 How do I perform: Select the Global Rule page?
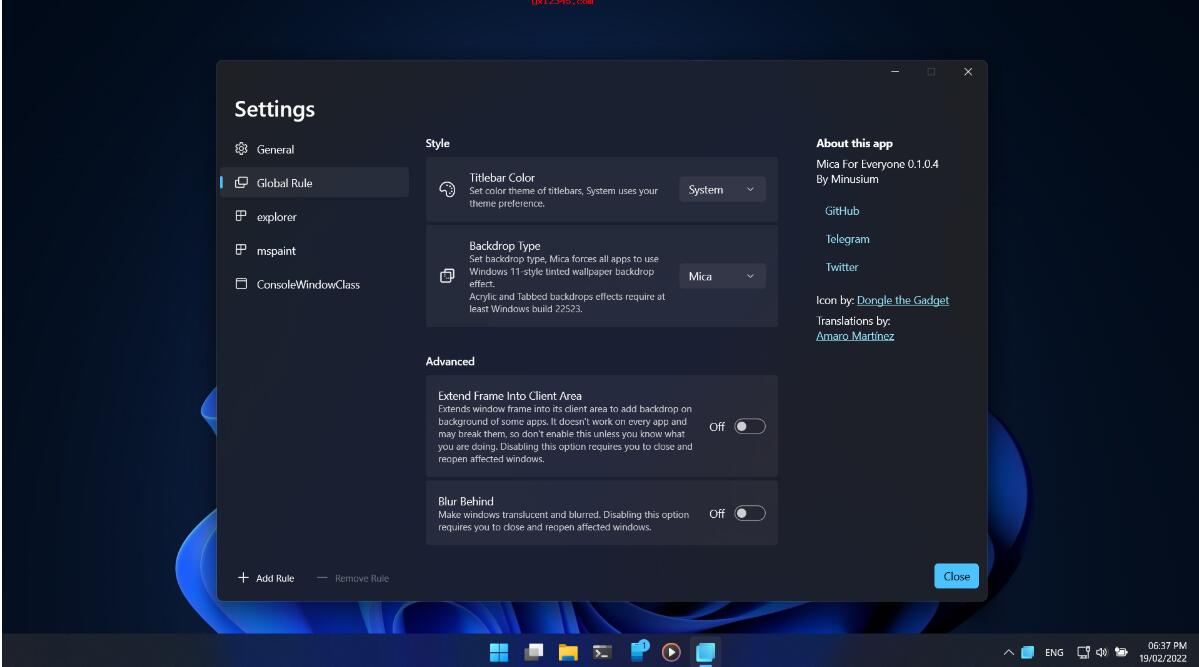314,183
